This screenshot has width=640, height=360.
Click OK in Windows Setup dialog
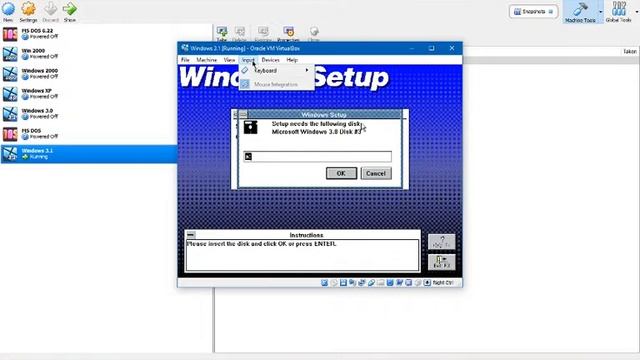click(341, 173)
